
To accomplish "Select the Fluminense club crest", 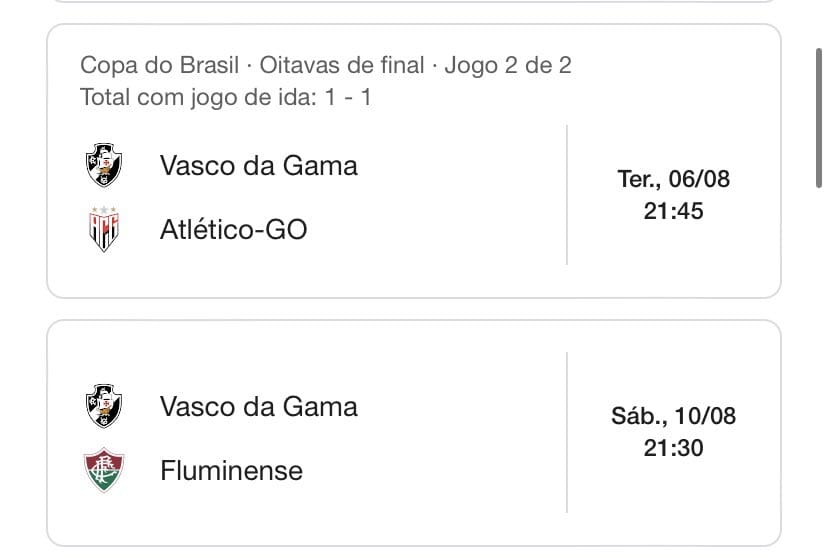I will [x=104, y=470].
